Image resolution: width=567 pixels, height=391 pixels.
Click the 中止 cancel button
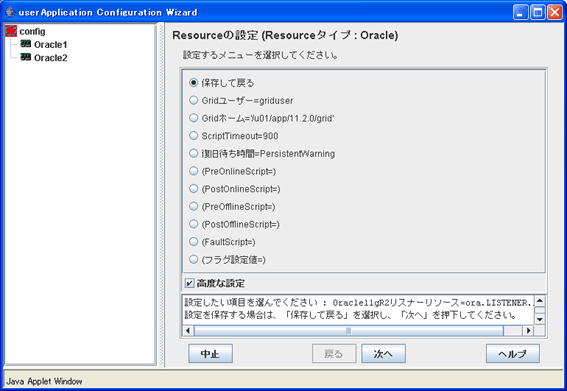[210, 353]
